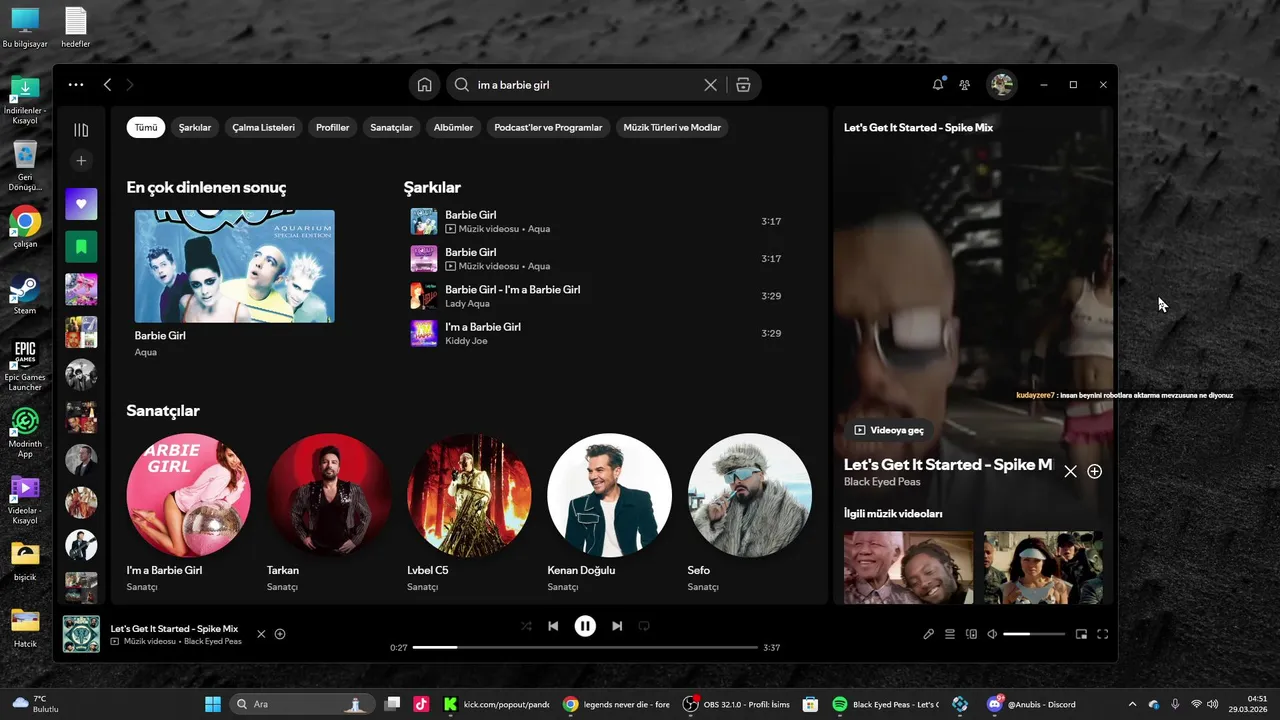Expand Your Library sidebar icon
Screen dimensions: 1280x720
(x=81, y=130)
